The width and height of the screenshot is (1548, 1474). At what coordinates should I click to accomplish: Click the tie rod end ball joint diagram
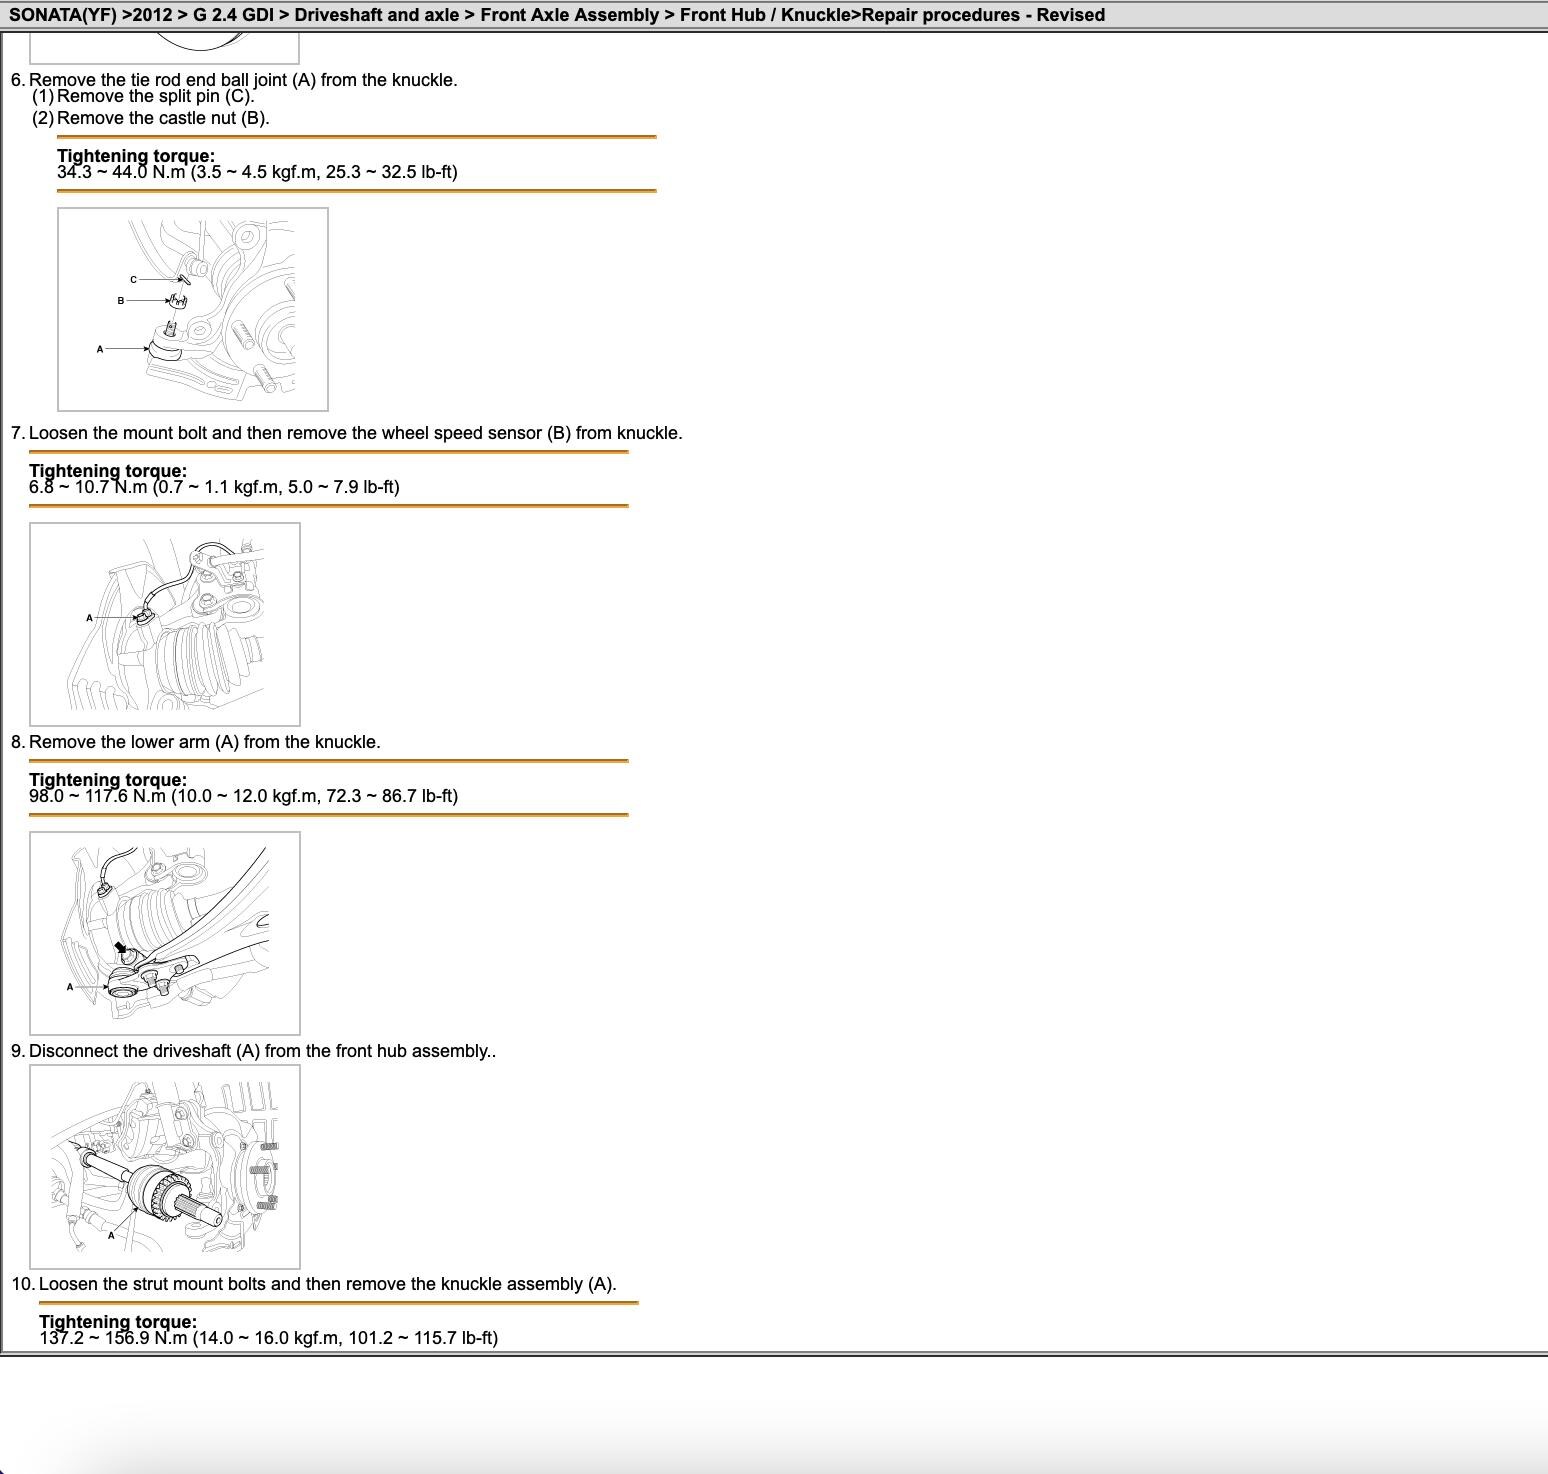193,309
